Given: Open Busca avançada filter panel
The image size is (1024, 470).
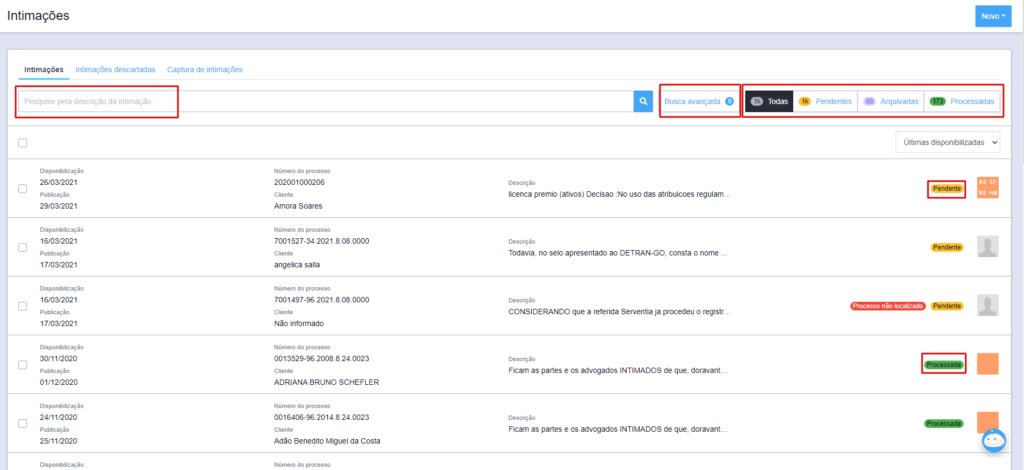Looking at the screenshot, I should click(x=699, y=101).
